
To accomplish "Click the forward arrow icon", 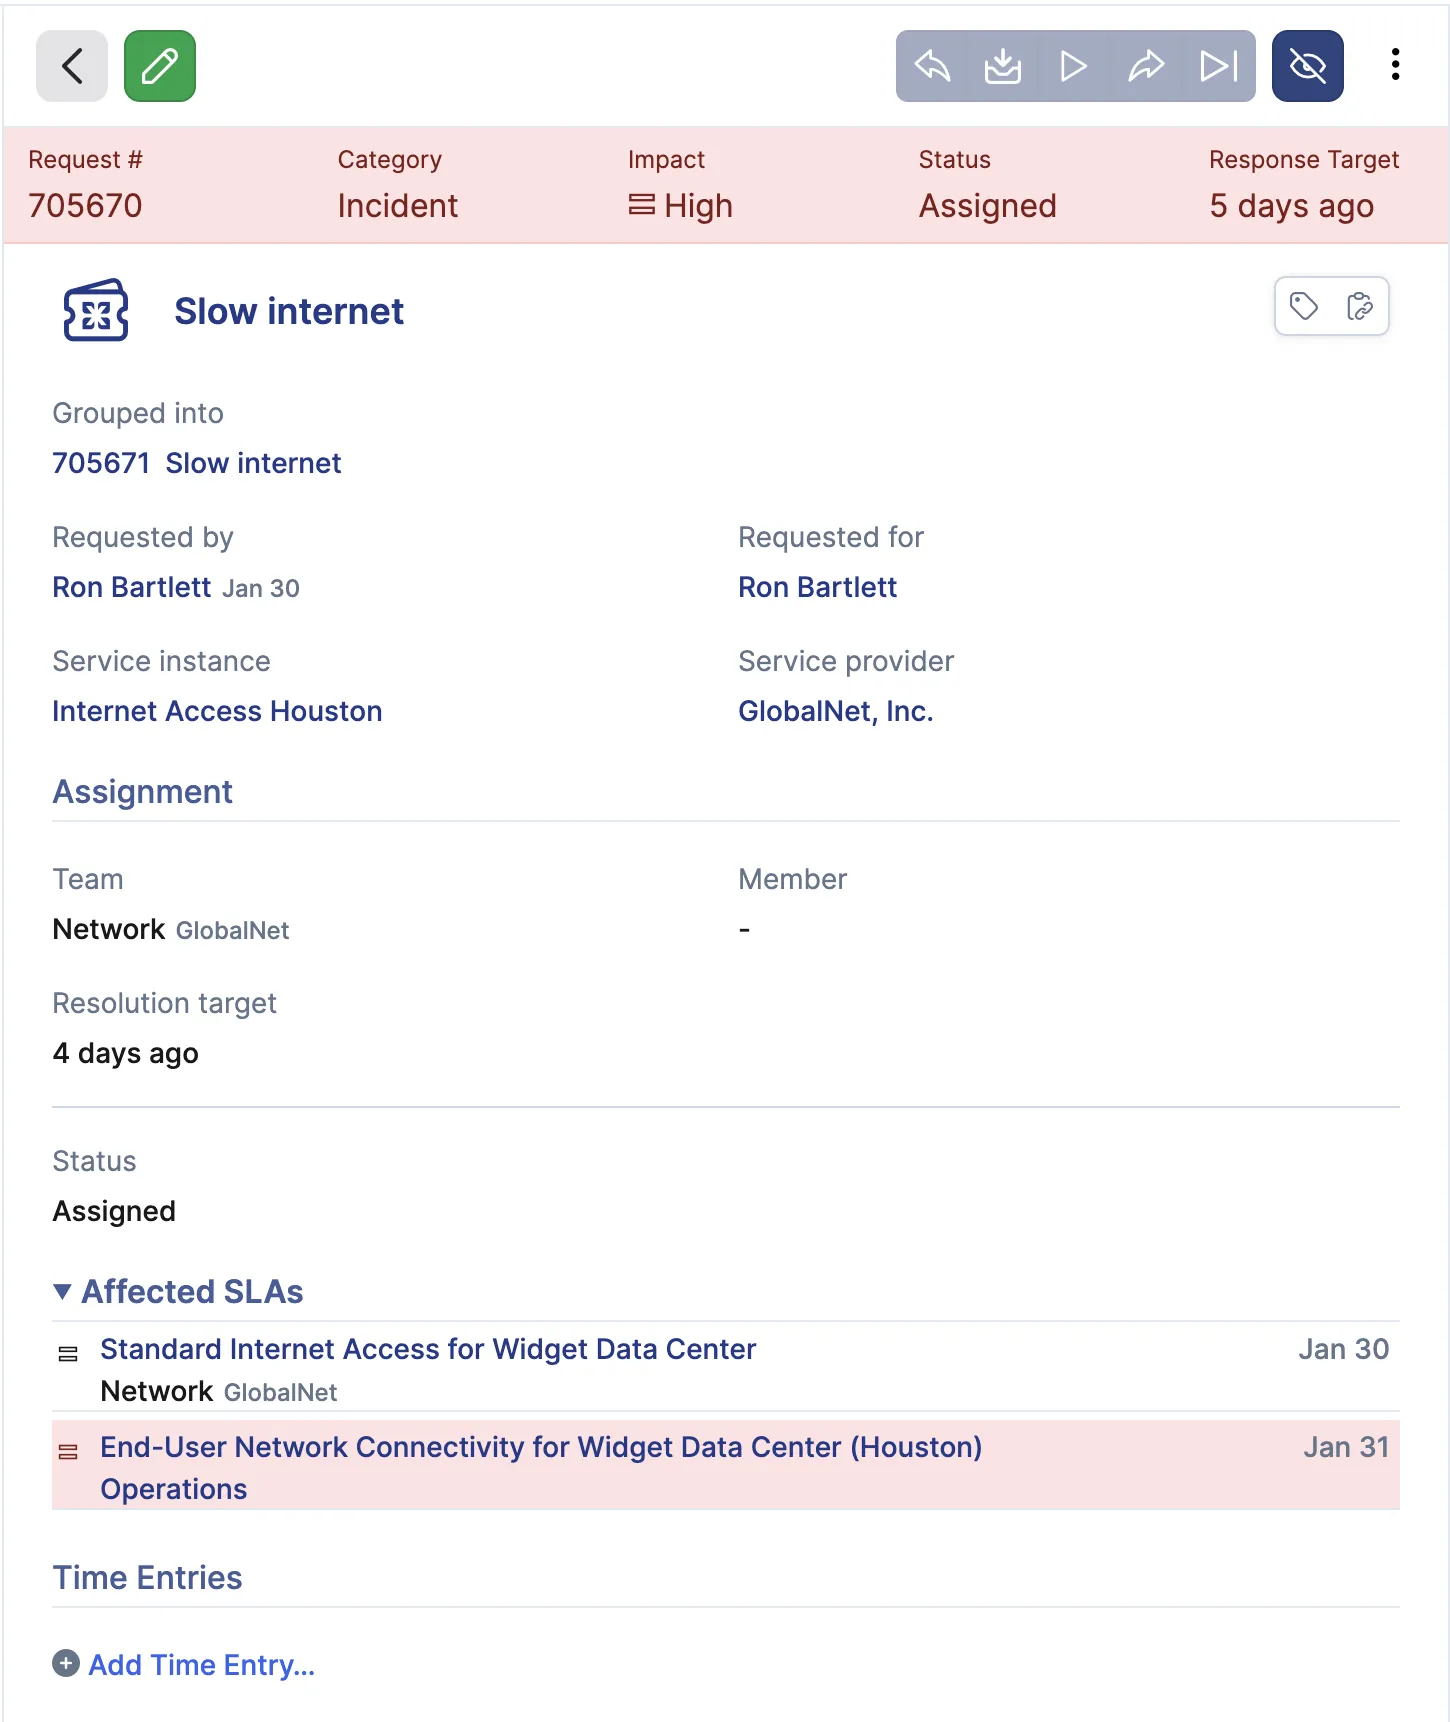I will tap(1146, 66).
